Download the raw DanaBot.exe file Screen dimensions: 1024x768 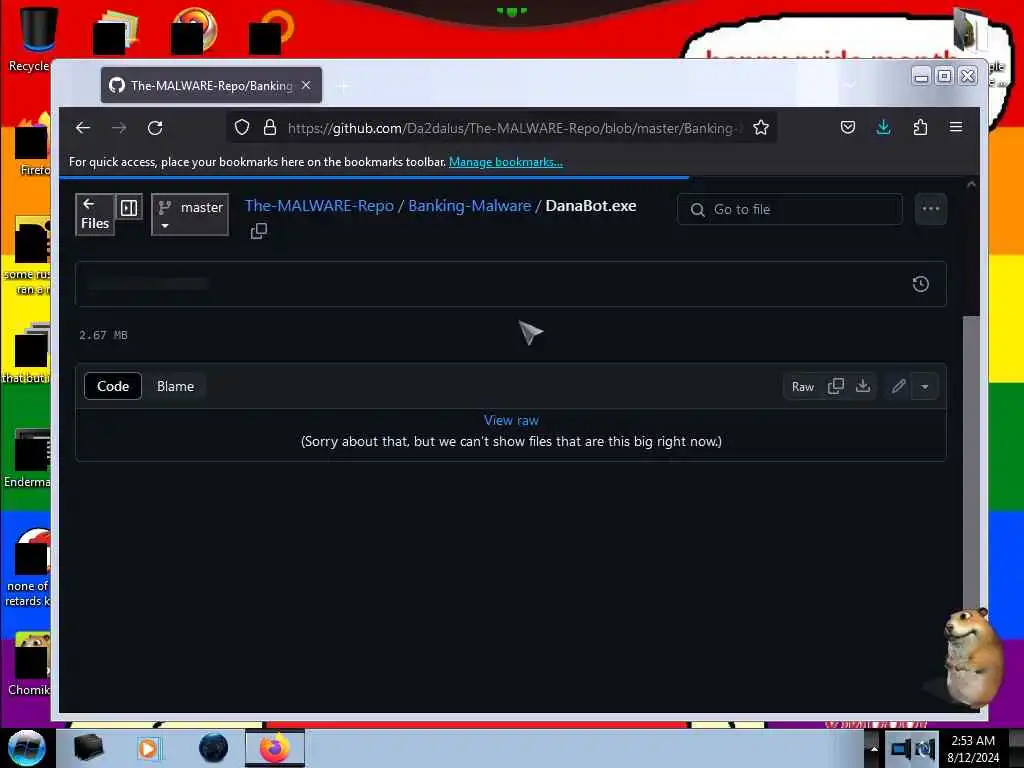point(863,386)
